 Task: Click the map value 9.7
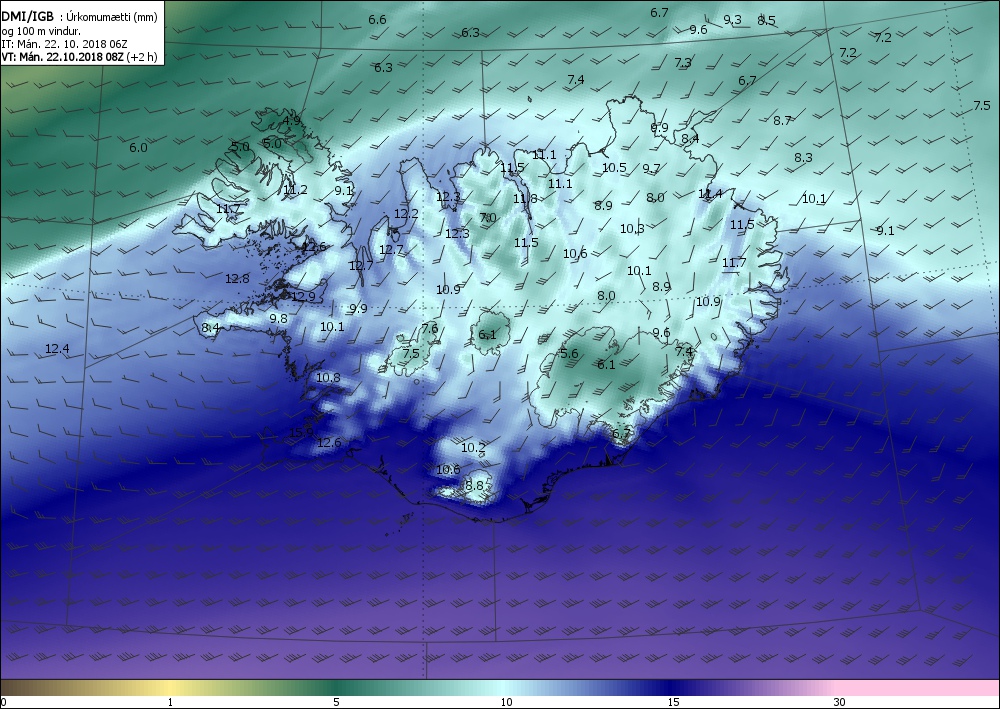651,168
